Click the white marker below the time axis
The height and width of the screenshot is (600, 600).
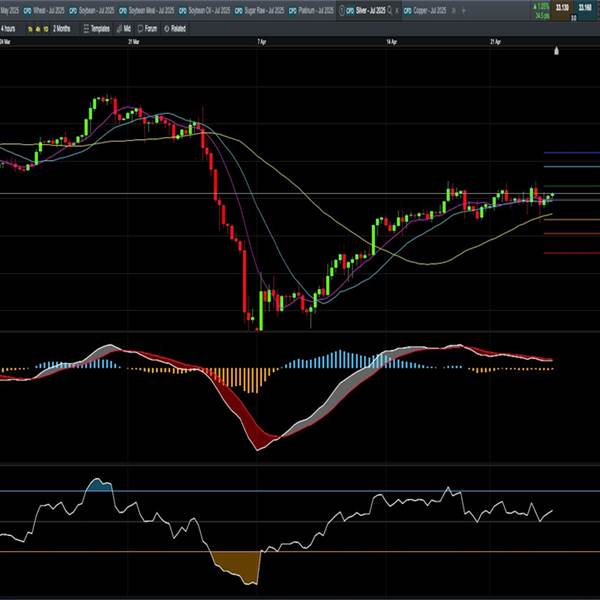556,51
